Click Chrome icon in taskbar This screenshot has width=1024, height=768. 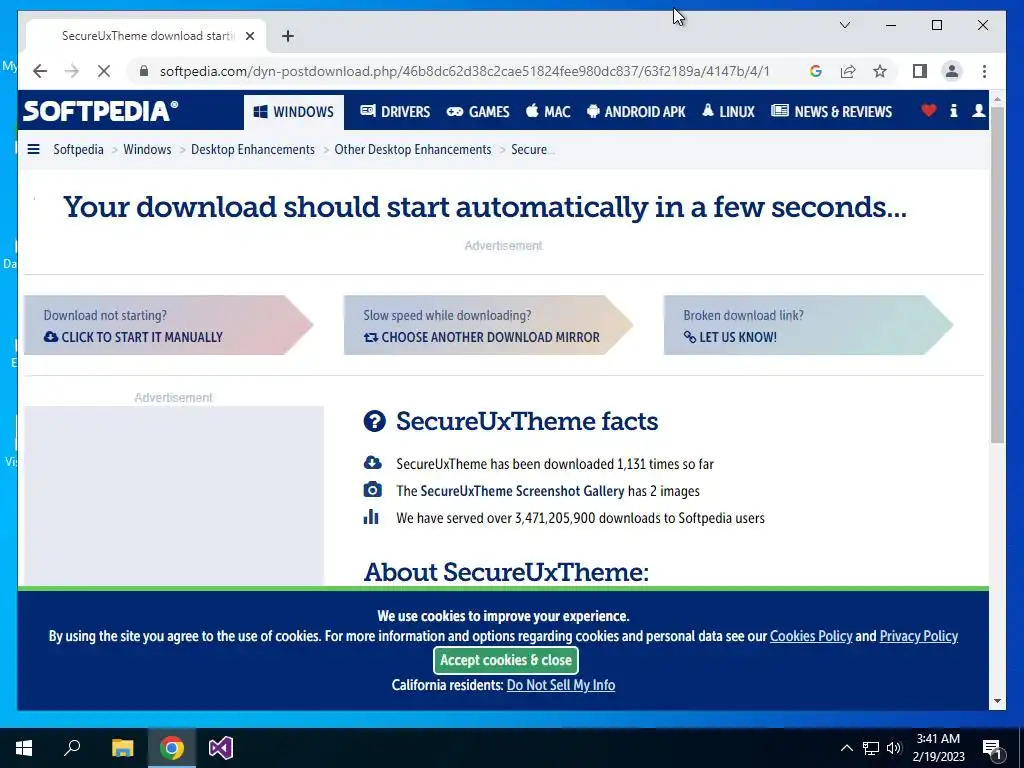172,748
